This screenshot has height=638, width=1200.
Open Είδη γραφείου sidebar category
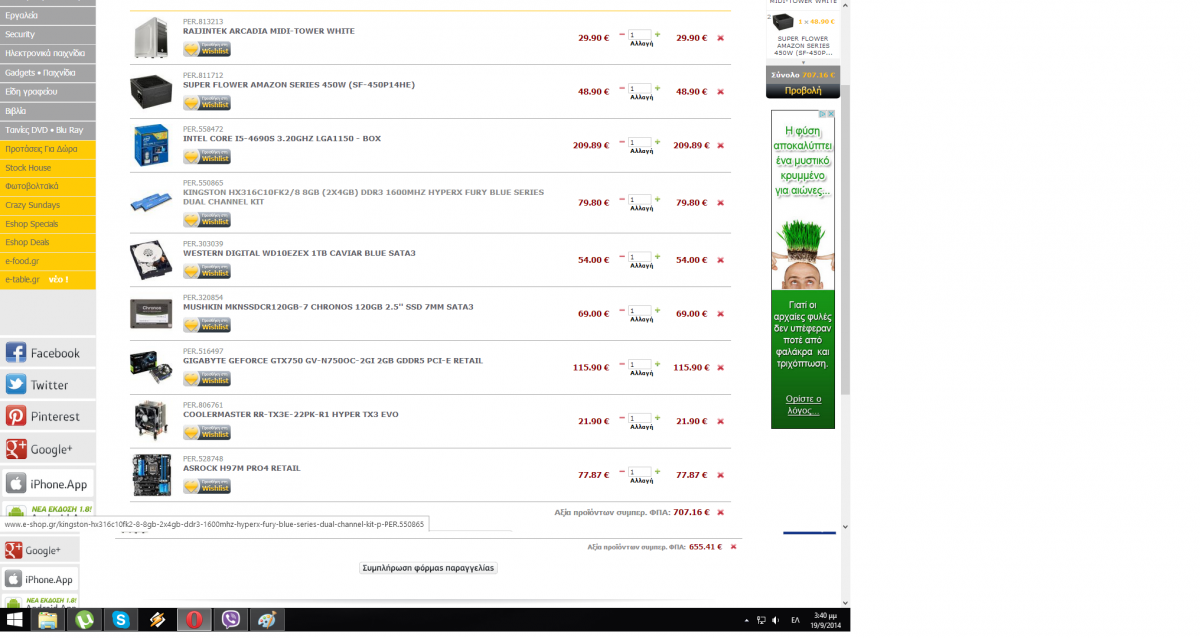tap(48, 92)
